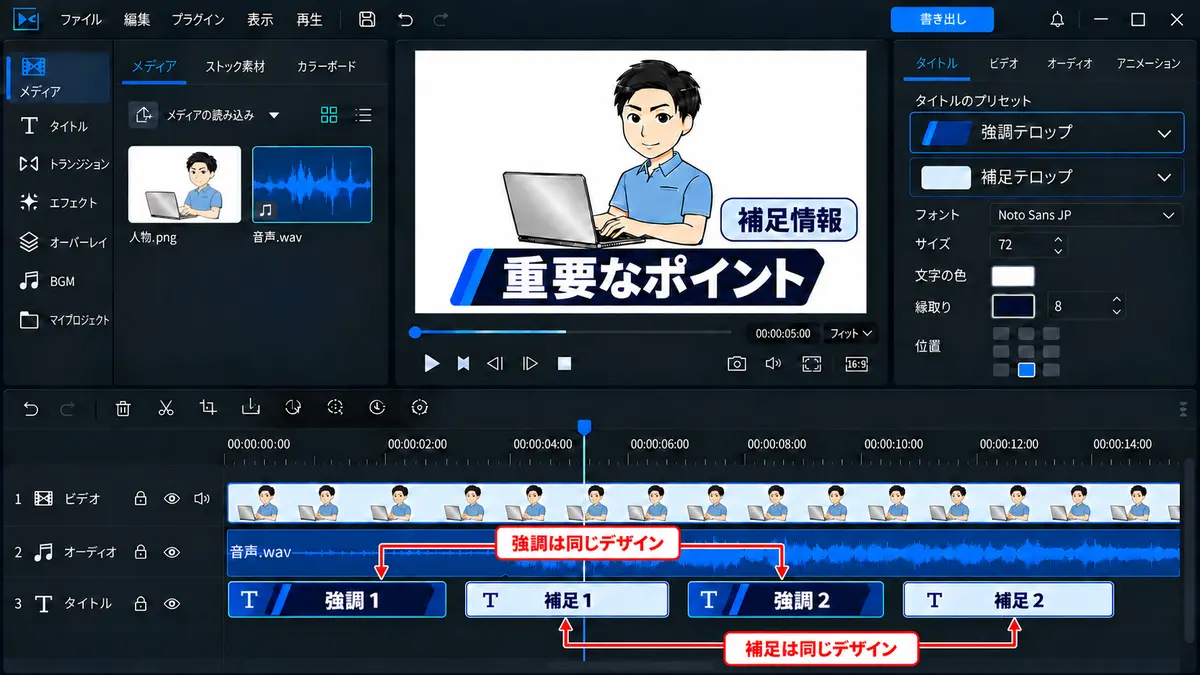Undo using top bar arrow icon

[x=405, y=20]
